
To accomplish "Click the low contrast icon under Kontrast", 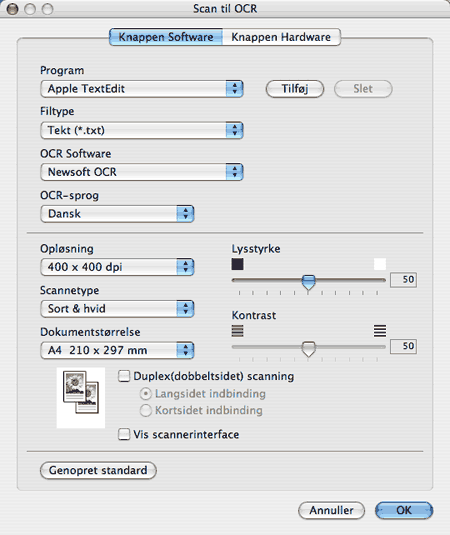I will tap(237, 331).
